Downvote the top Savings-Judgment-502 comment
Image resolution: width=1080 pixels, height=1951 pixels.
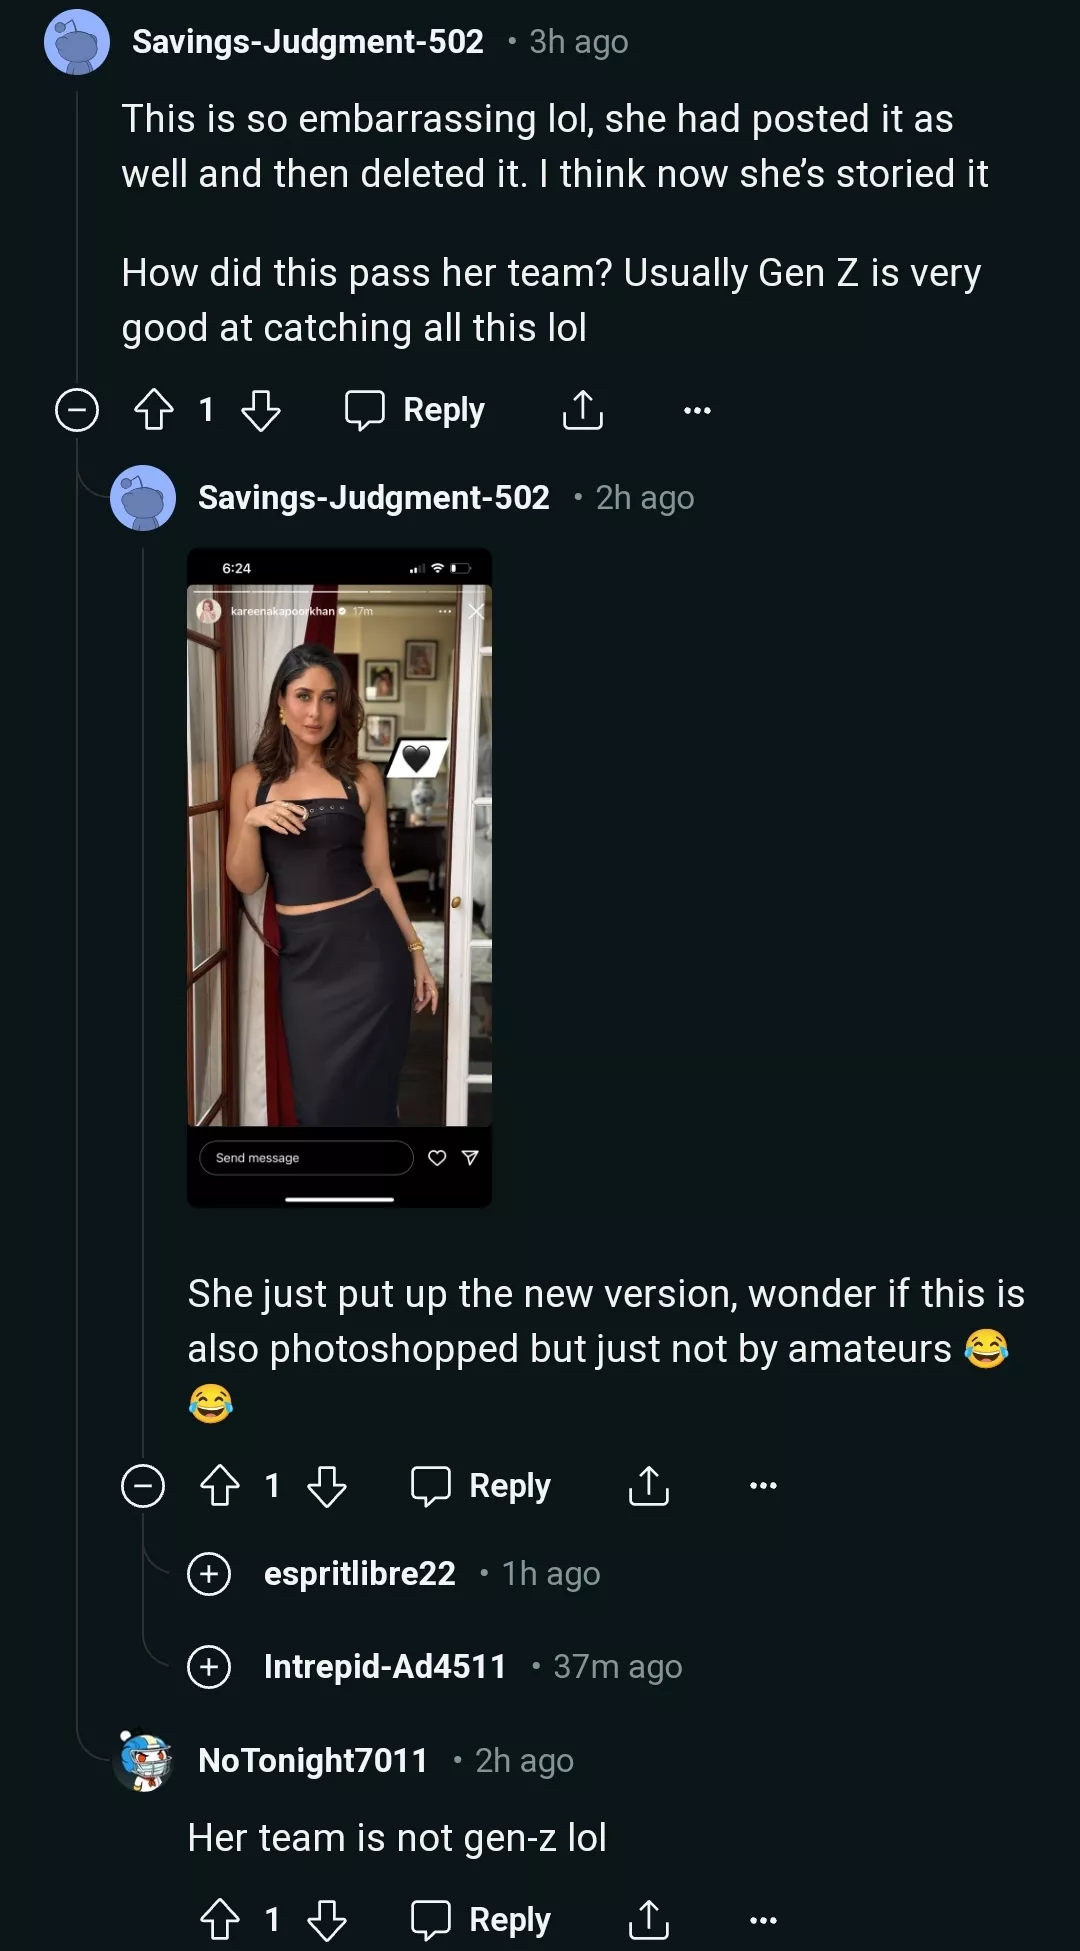coord(261,410)
